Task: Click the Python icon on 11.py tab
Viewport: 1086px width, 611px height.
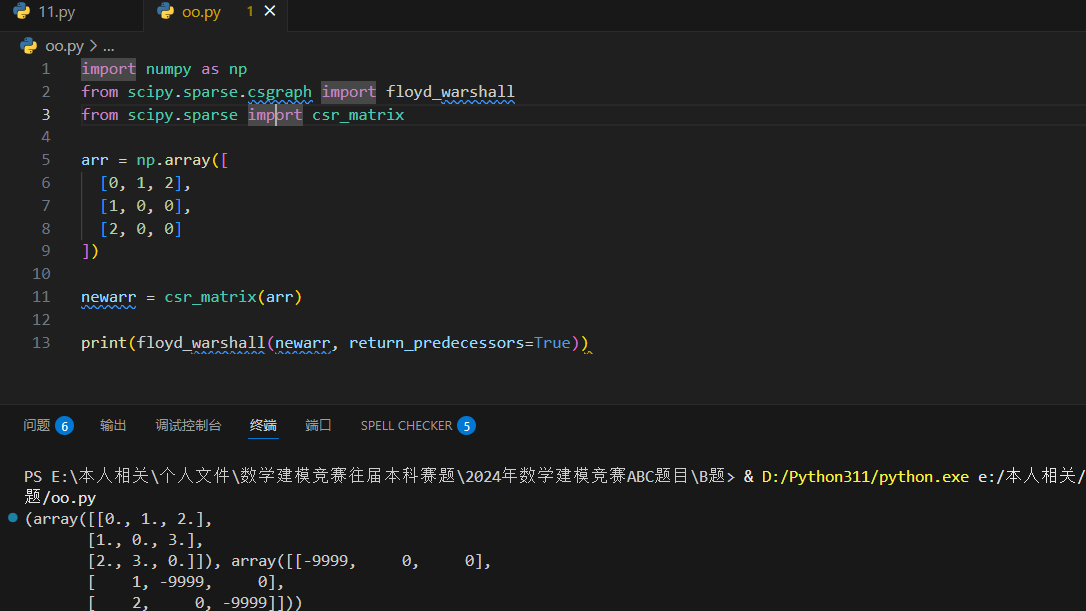Action: (22, 11)
